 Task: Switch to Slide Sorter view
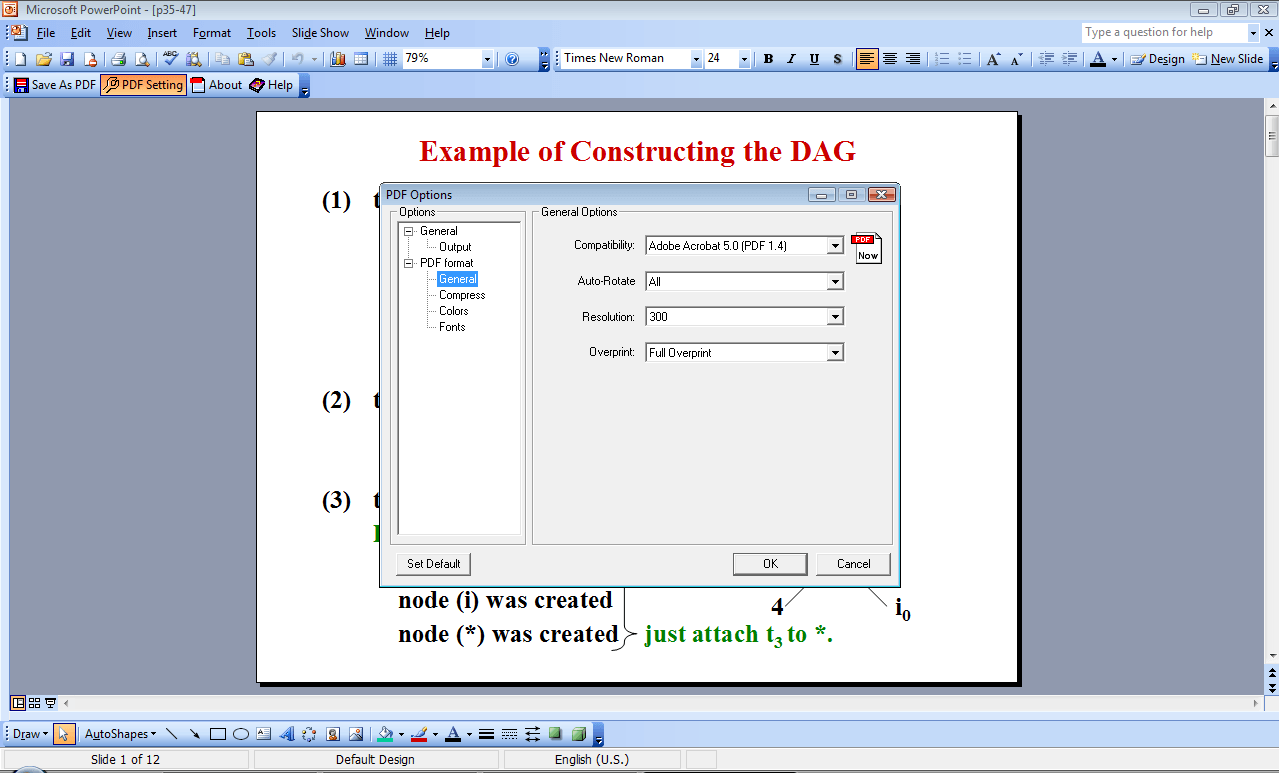(34, 703)
